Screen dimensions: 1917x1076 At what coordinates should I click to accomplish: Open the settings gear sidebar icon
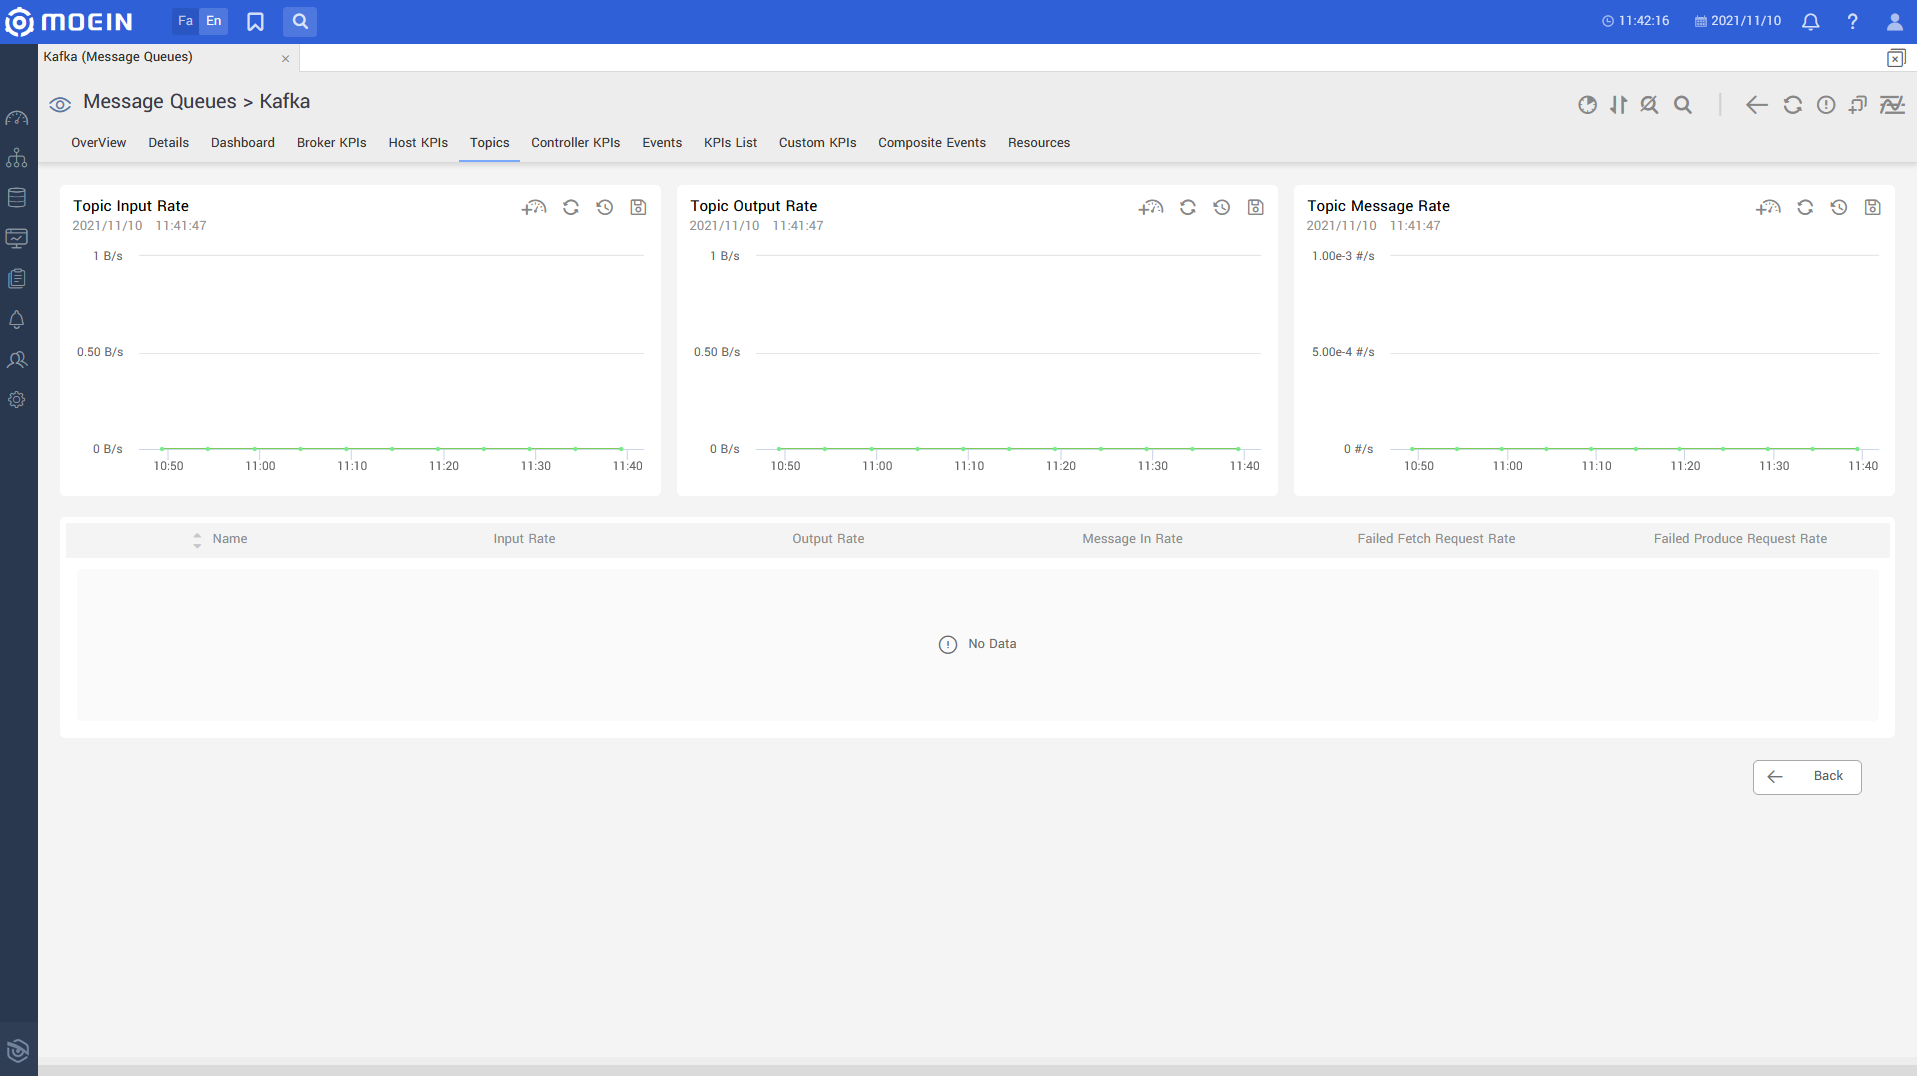[x=17, y=400]
